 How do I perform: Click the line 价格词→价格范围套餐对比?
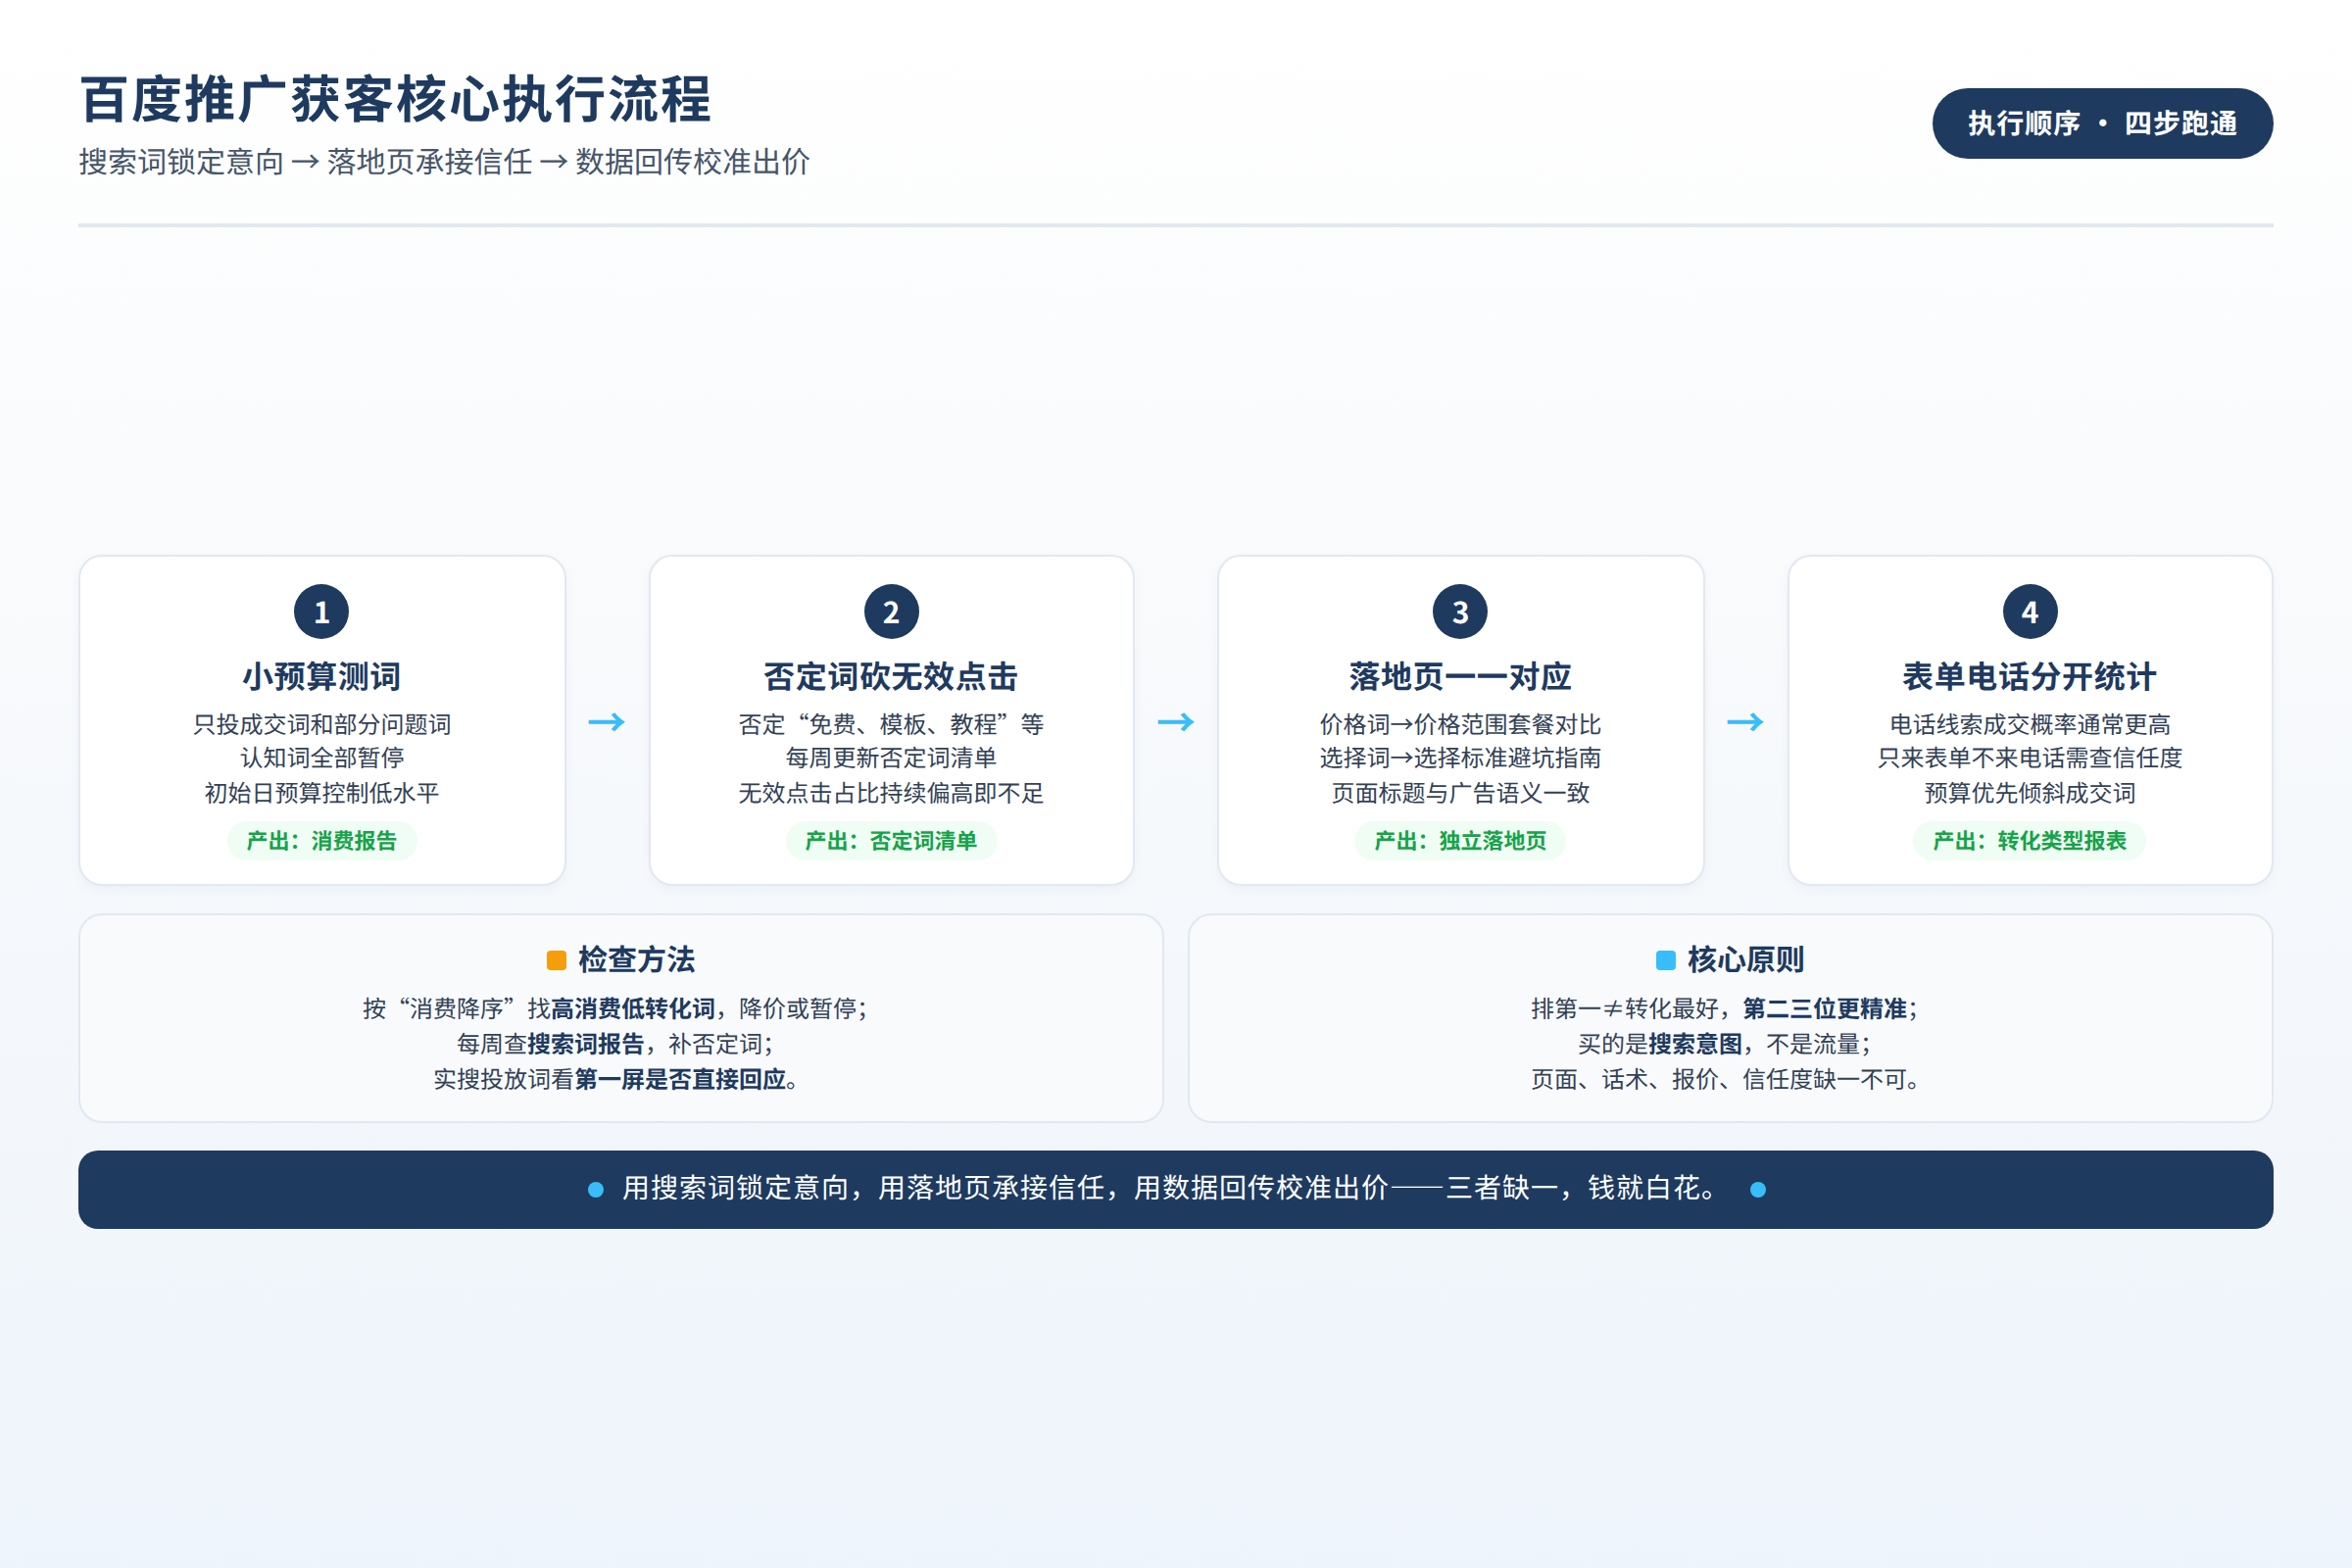pos(1460,724)
